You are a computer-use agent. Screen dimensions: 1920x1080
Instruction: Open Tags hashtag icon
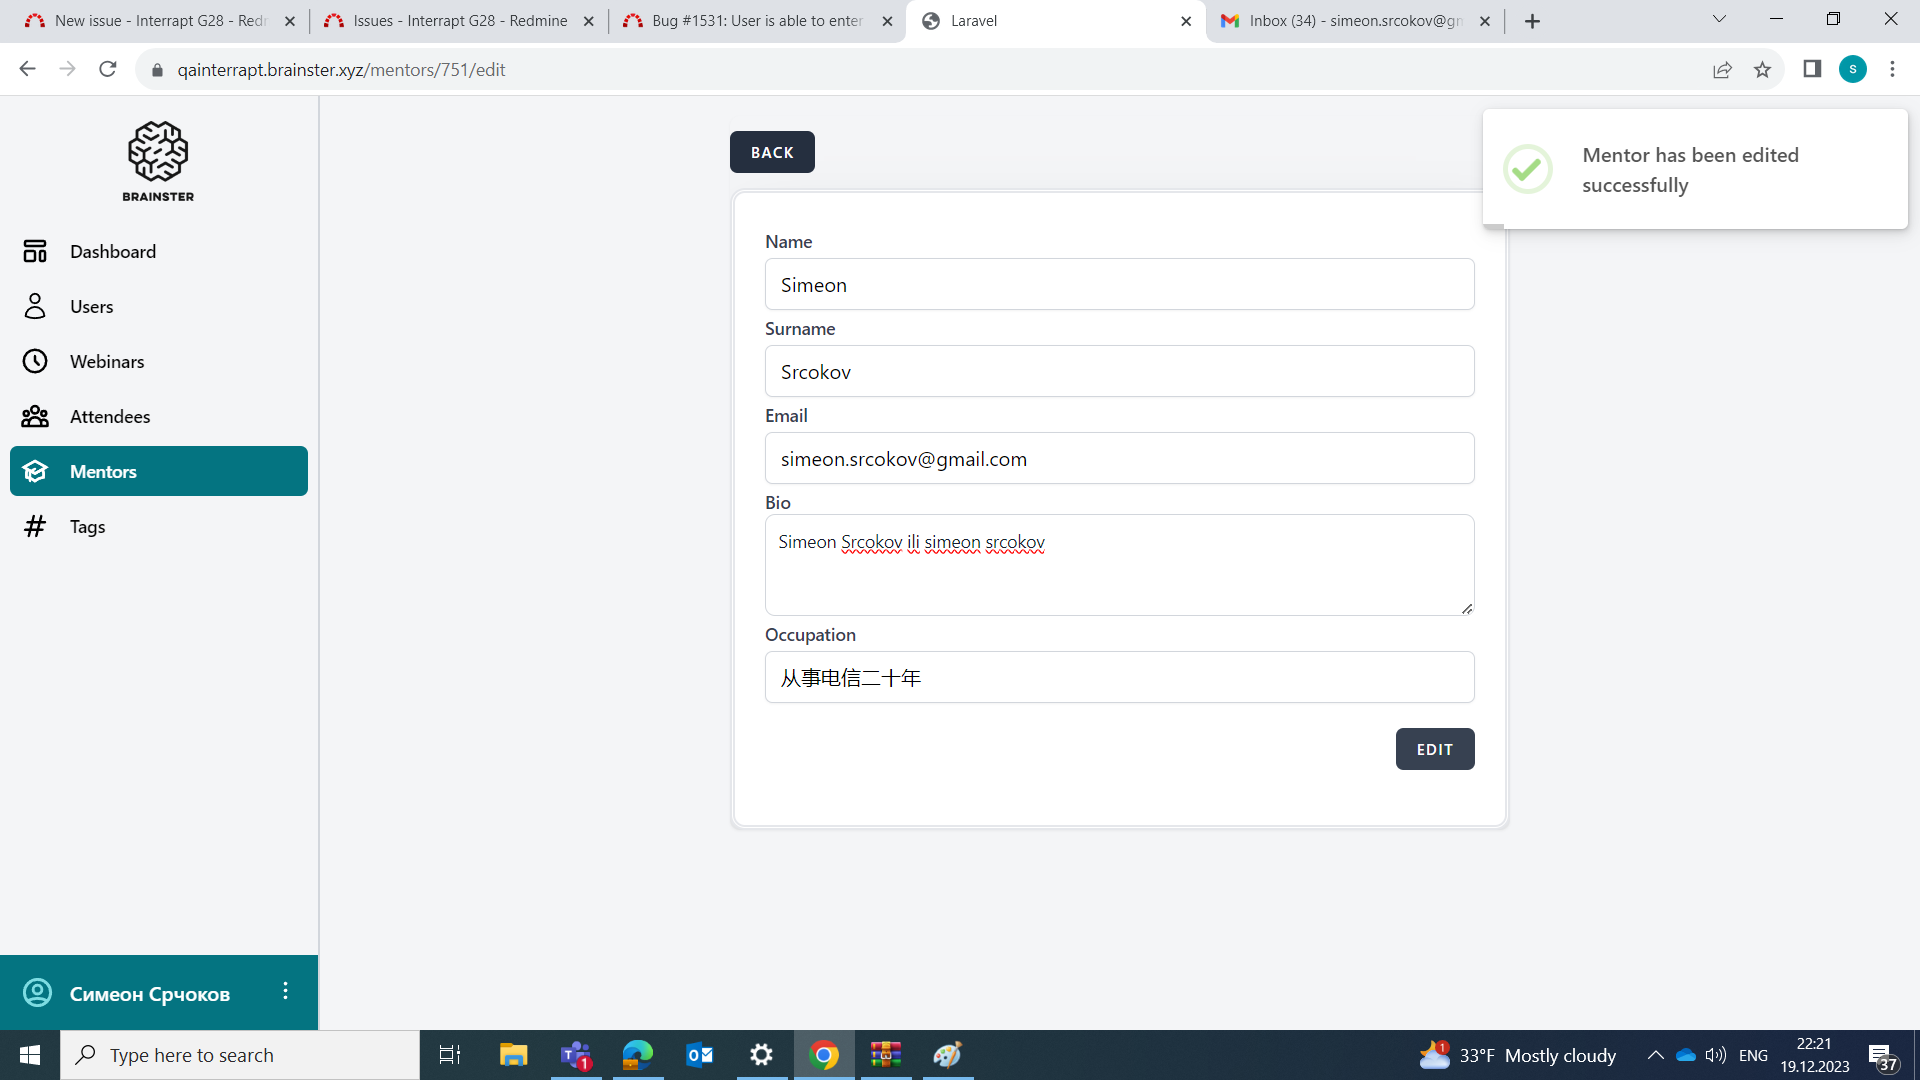point(35,526)
